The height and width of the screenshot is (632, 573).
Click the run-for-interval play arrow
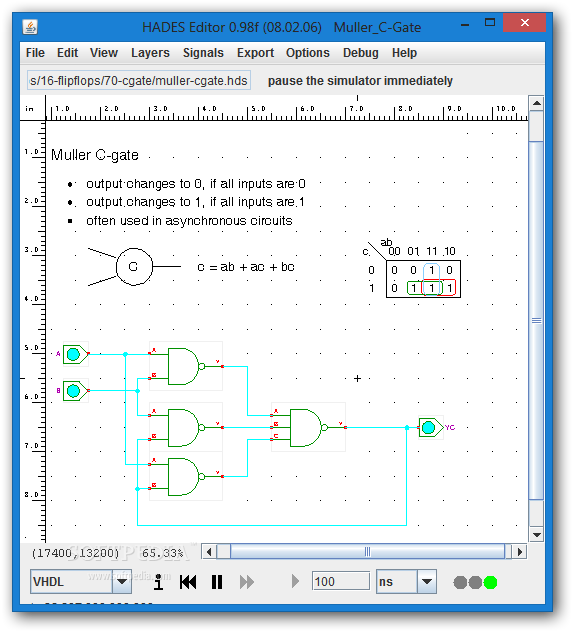click(295, 581)
